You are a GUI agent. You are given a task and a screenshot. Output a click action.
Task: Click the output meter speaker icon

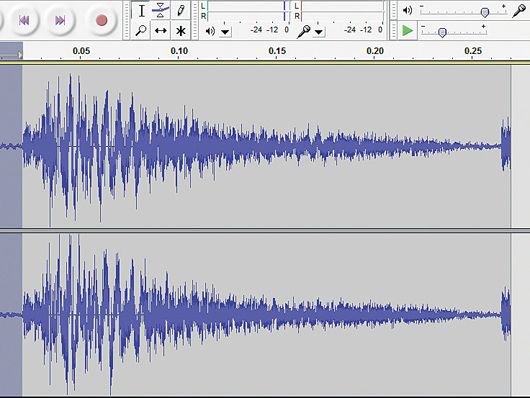click(210, 31)
